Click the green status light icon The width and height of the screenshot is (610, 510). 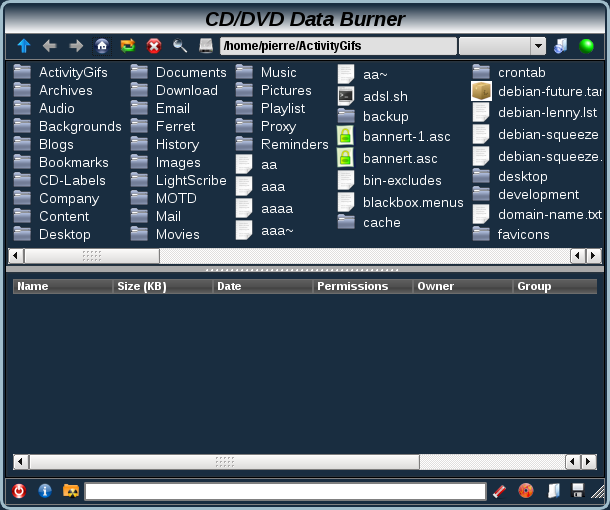pyautogui.click(x=586, y=46)
